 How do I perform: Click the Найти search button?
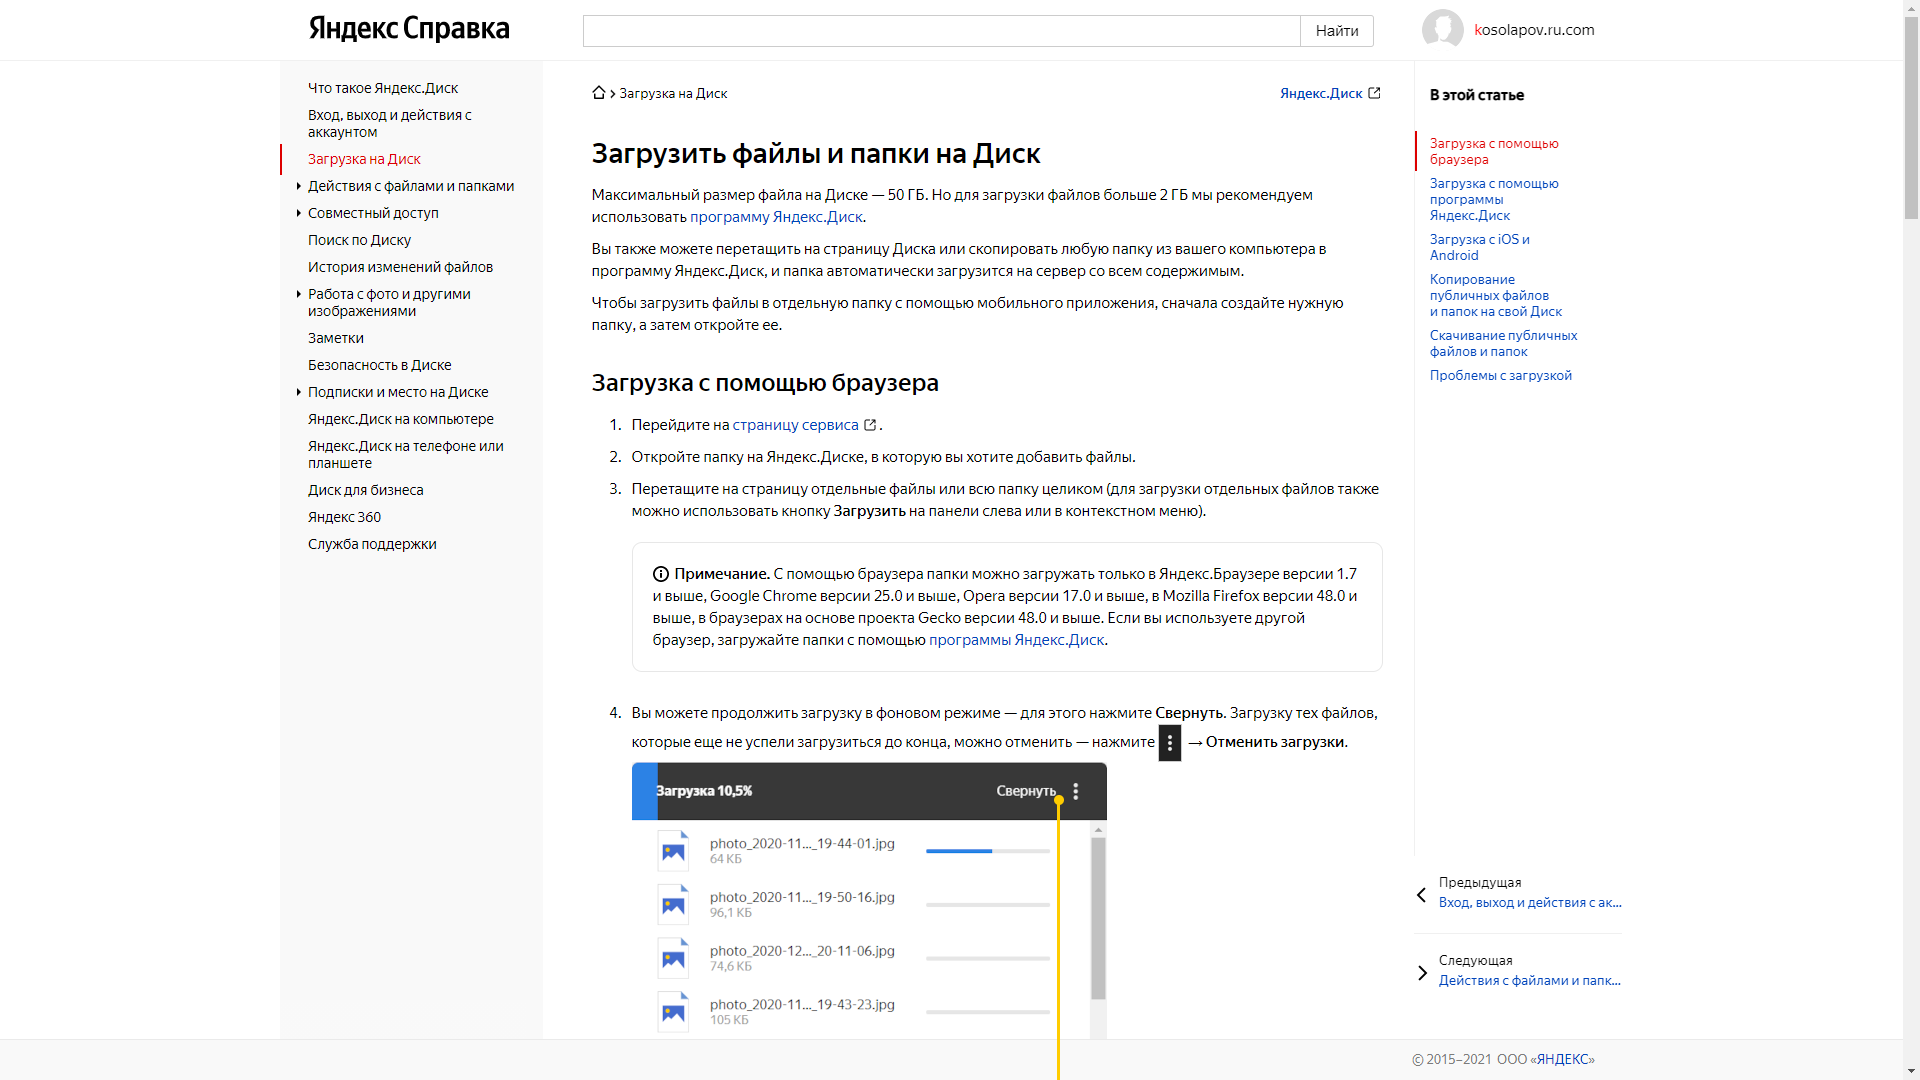click(x=1337, y=31)
